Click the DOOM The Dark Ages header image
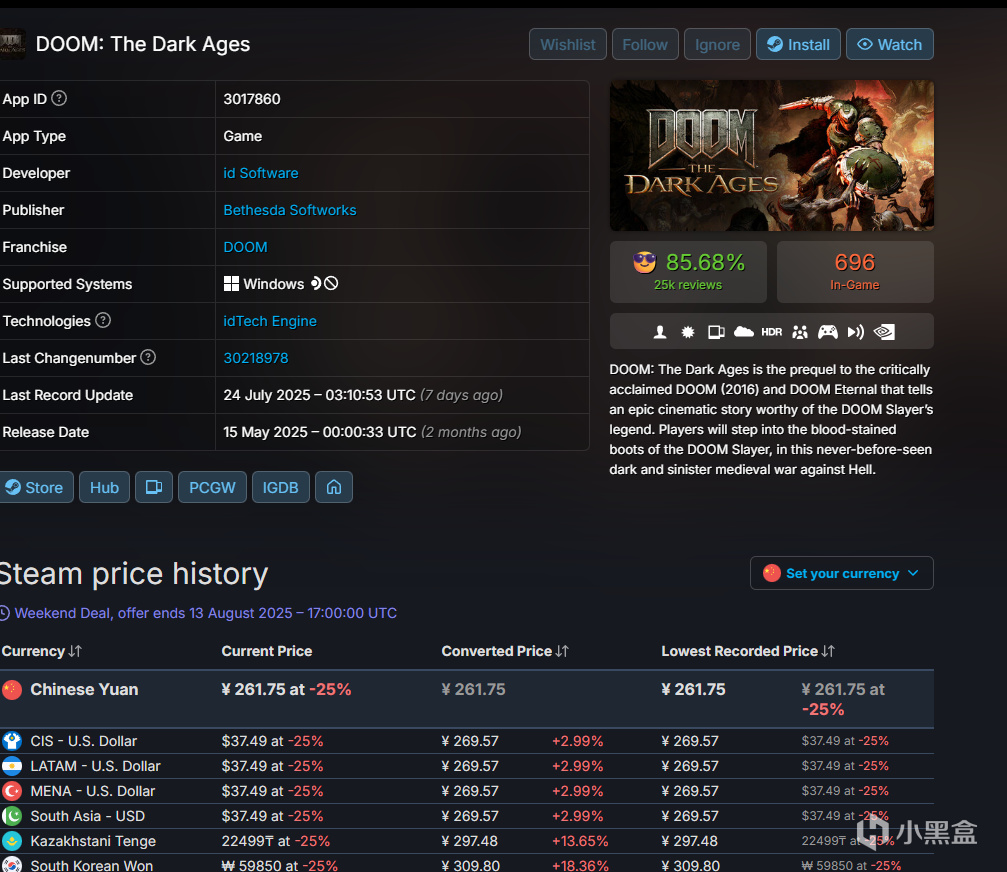Screen dimensions: 1007x872 click(771, 155)
